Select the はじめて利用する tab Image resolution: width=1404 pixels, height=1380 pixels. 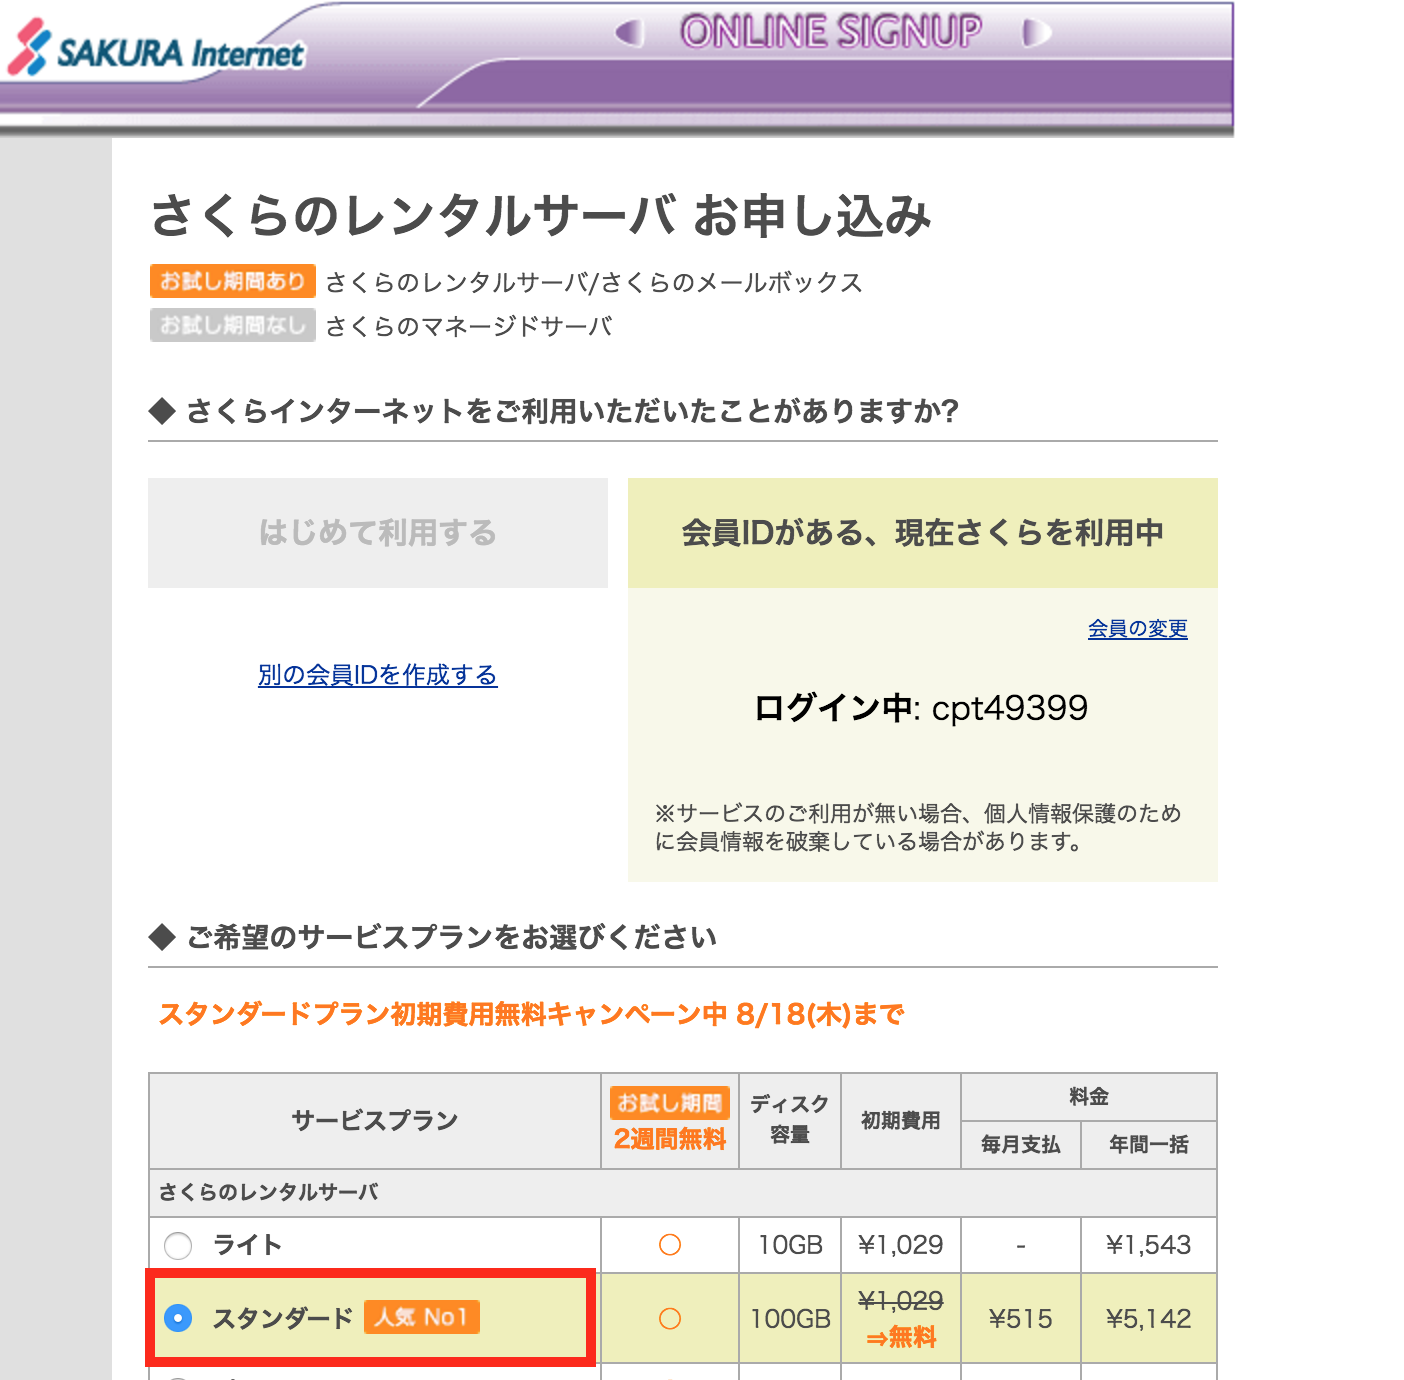click(x=378, y=533)
